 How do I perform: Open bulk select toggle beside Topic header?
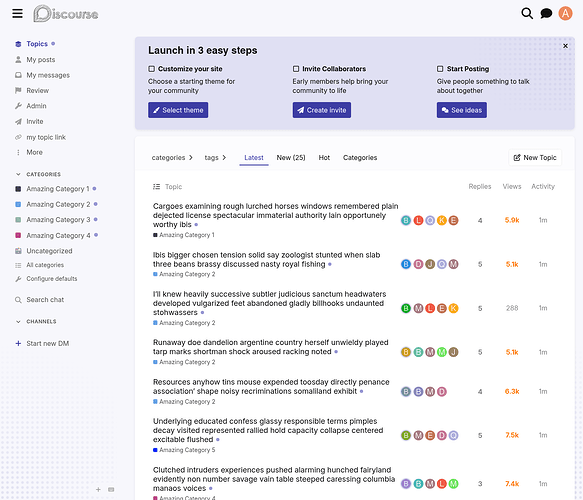tap(157, 187)
